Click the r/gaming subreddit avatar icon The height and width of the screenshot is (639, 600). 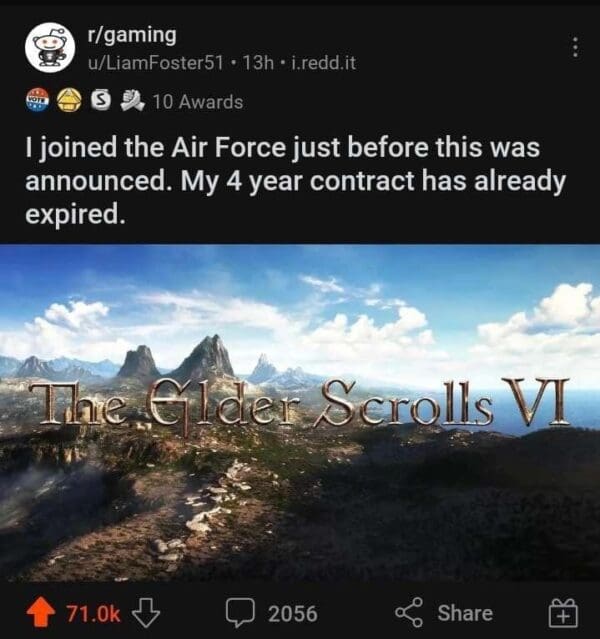tap(50, 48)
